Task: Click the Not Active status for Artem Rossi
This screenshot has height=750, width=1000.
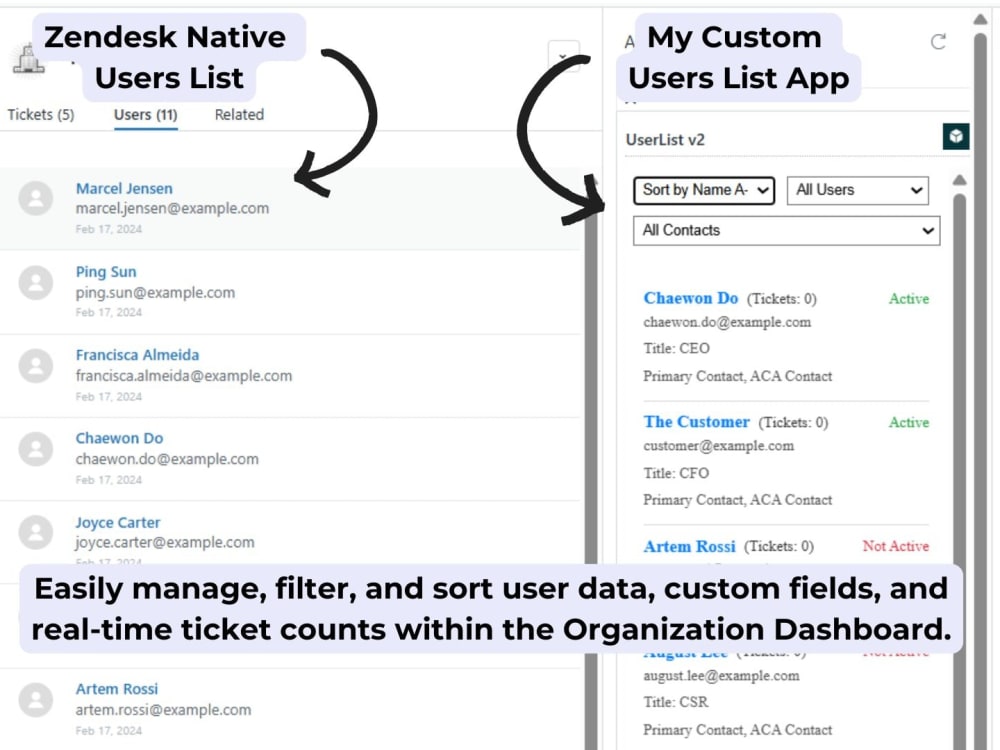Action: [x=895, y=546]
